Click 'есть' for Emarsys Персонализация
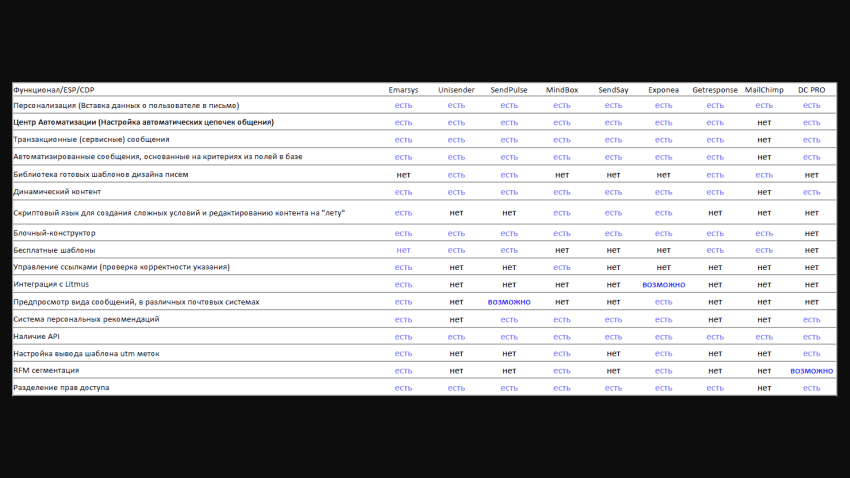Screen dimensions: 850x478 pyautogui.click(x=403, y=106)
